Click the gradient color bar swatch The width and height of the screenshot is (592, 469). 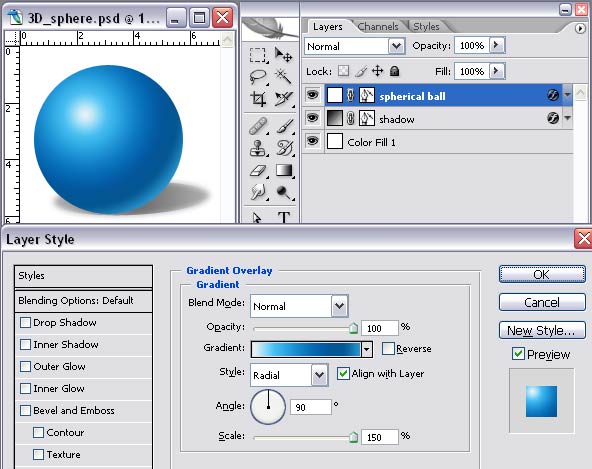pos(306,349)
